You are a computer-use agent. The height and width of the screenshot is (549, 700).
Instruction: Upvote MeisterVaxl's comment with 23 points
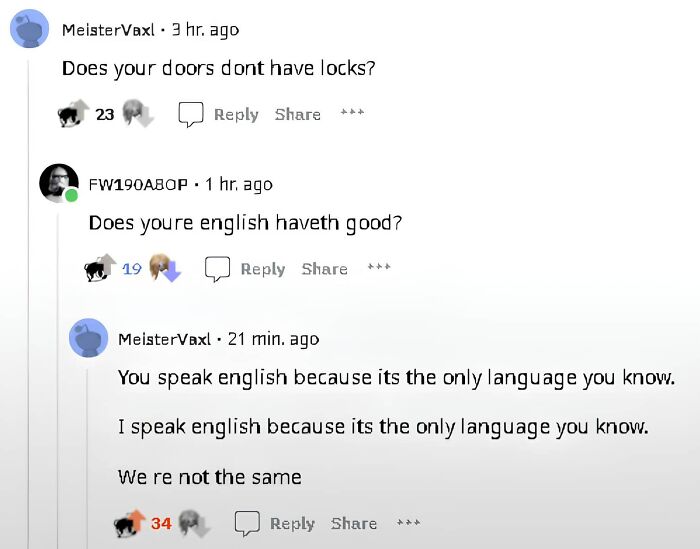coord(73,113)
